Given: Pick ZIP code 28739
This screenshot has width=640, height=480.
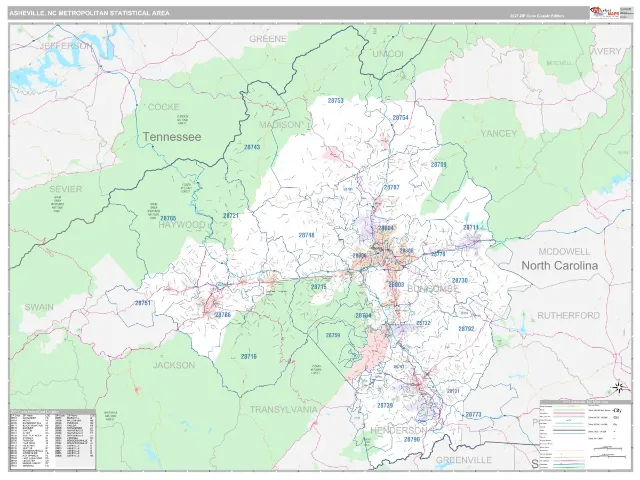Looking at the screenshot, I should click(x=384, y=405).
